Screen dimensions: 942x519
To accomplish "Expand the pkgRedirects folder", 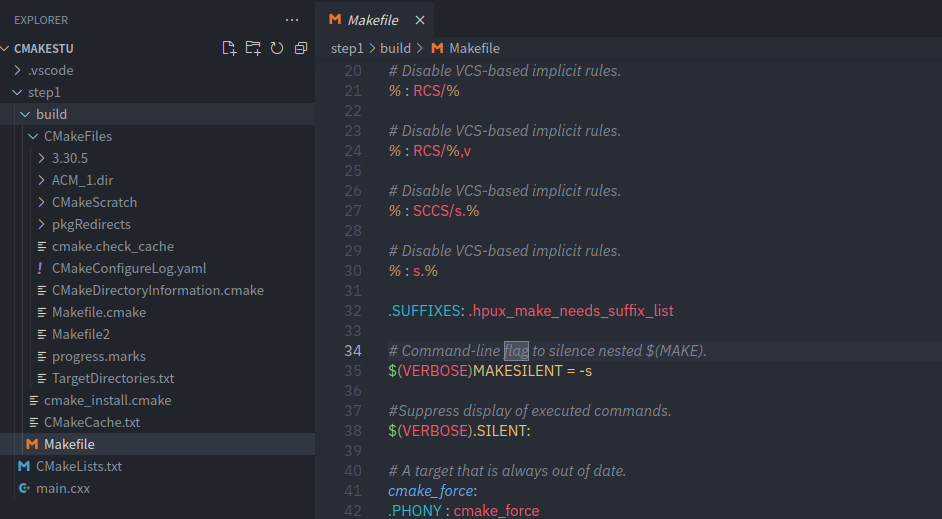I will [x=91, y=224].
